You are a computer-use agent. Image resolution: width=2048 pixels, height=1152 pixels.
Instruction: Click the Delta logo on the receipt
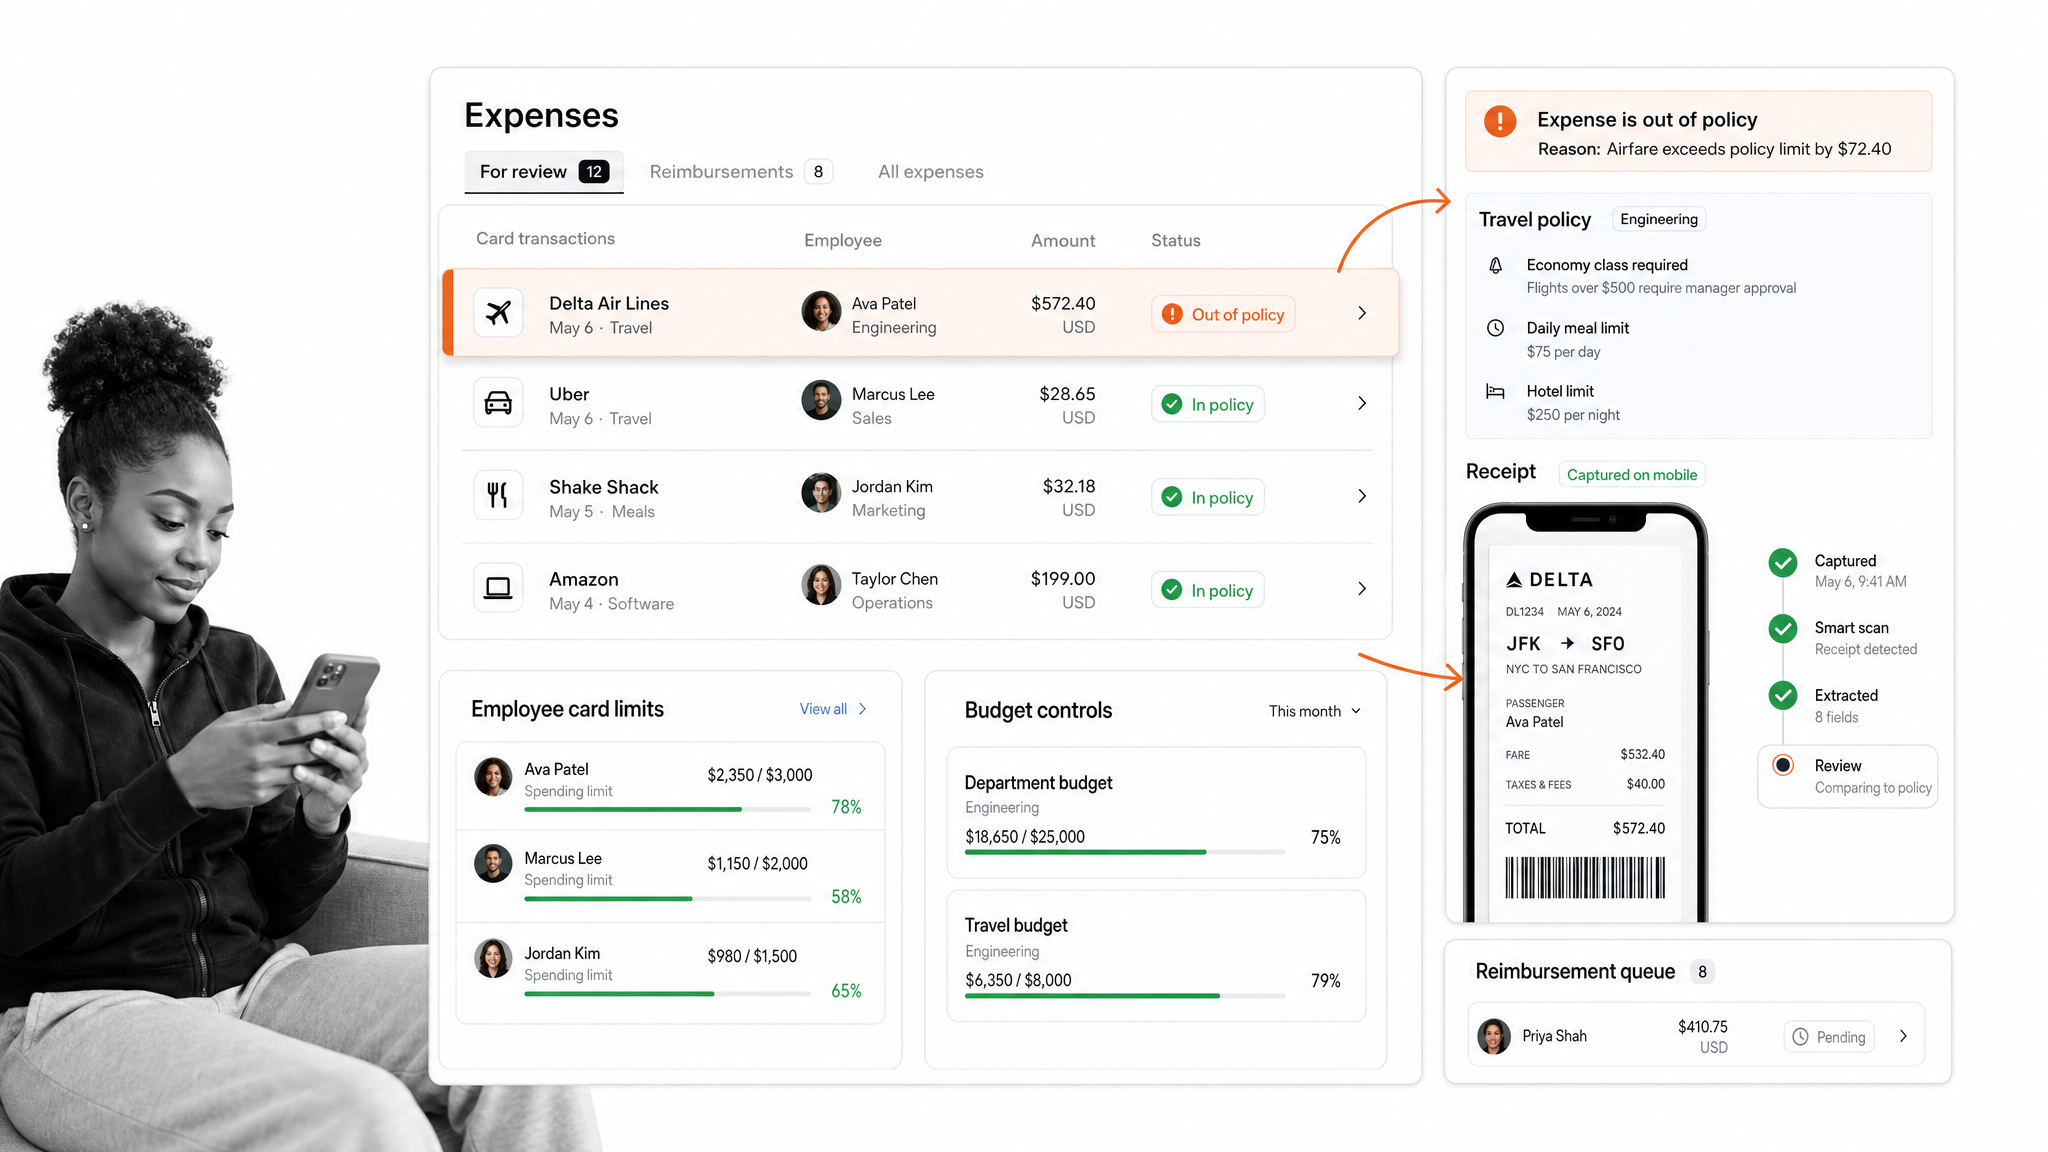(x=1549, y=580)
